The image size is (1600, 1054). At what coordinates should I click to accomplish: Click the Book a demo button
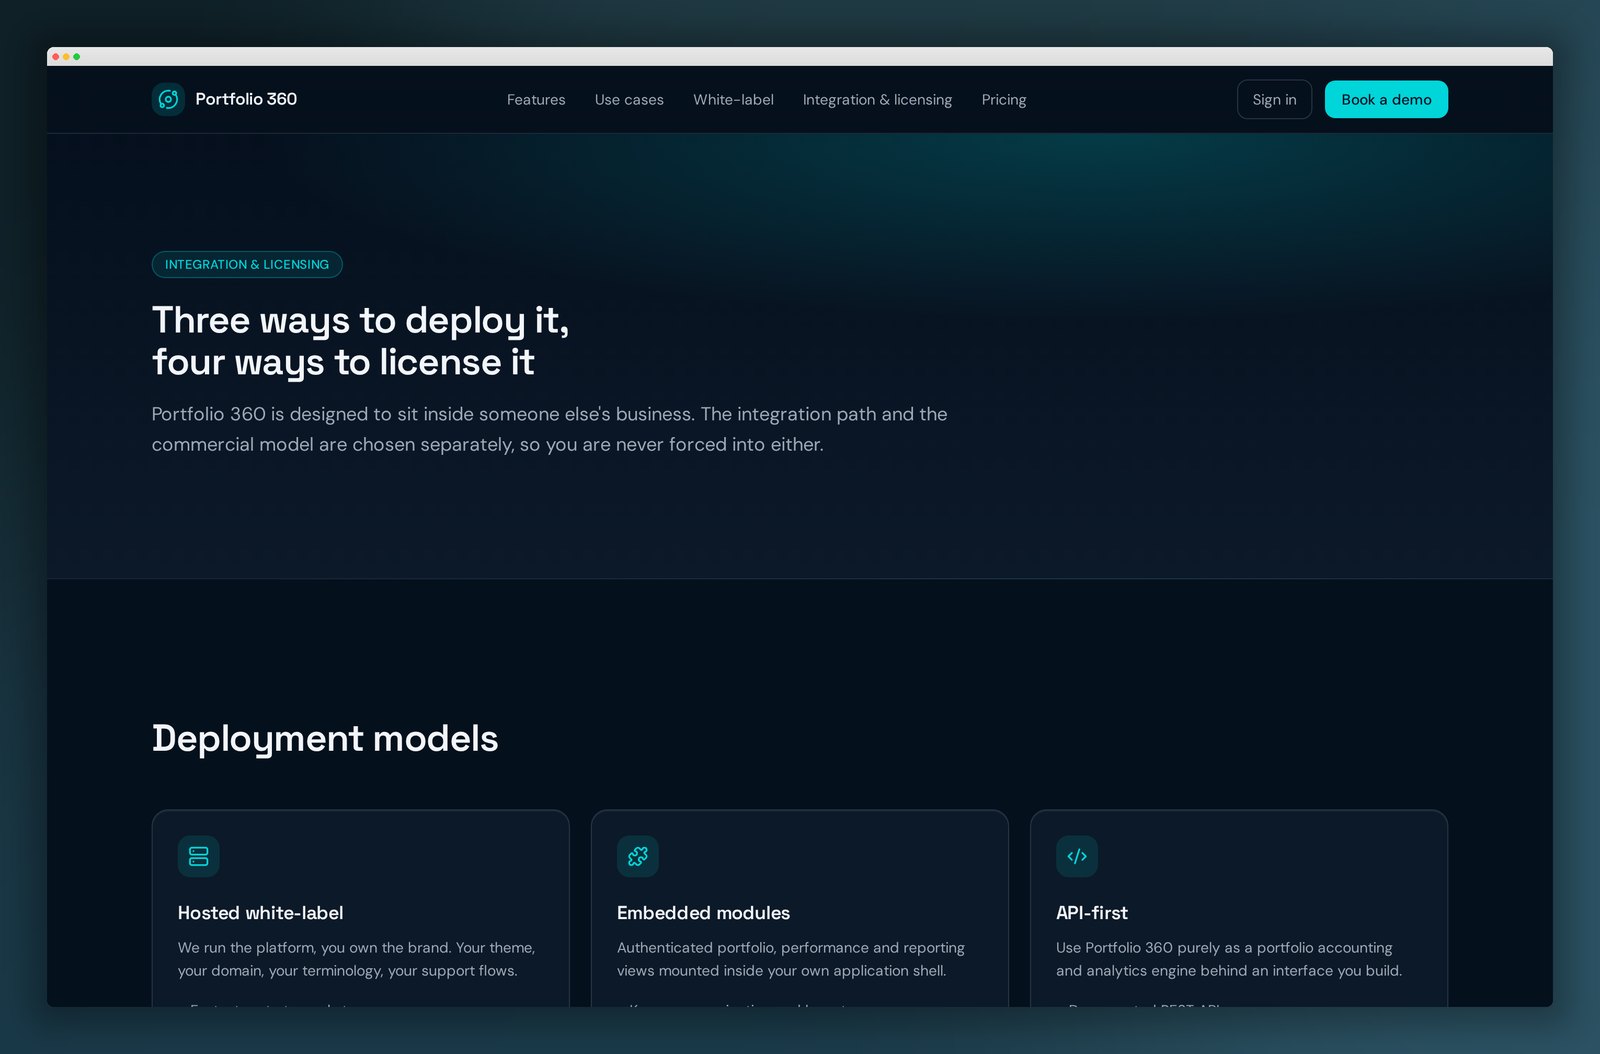(1386, 99)
